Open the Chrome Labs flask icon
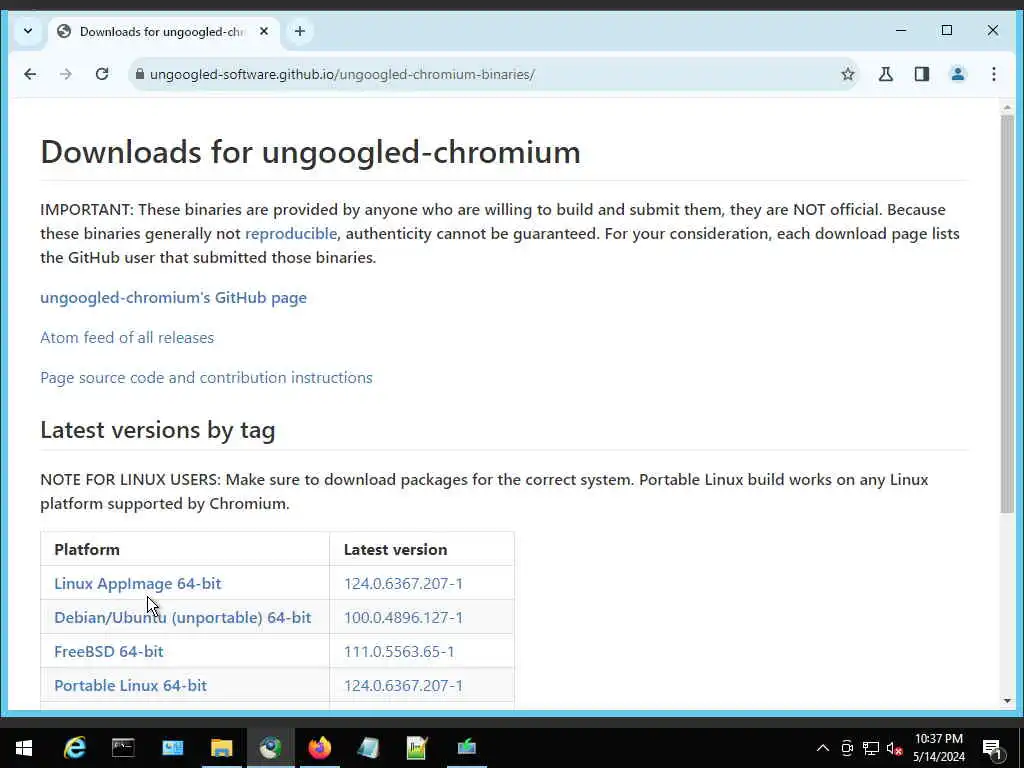Image resolution: width=1024 pixels, height=768 pixels. pos(886,74)
